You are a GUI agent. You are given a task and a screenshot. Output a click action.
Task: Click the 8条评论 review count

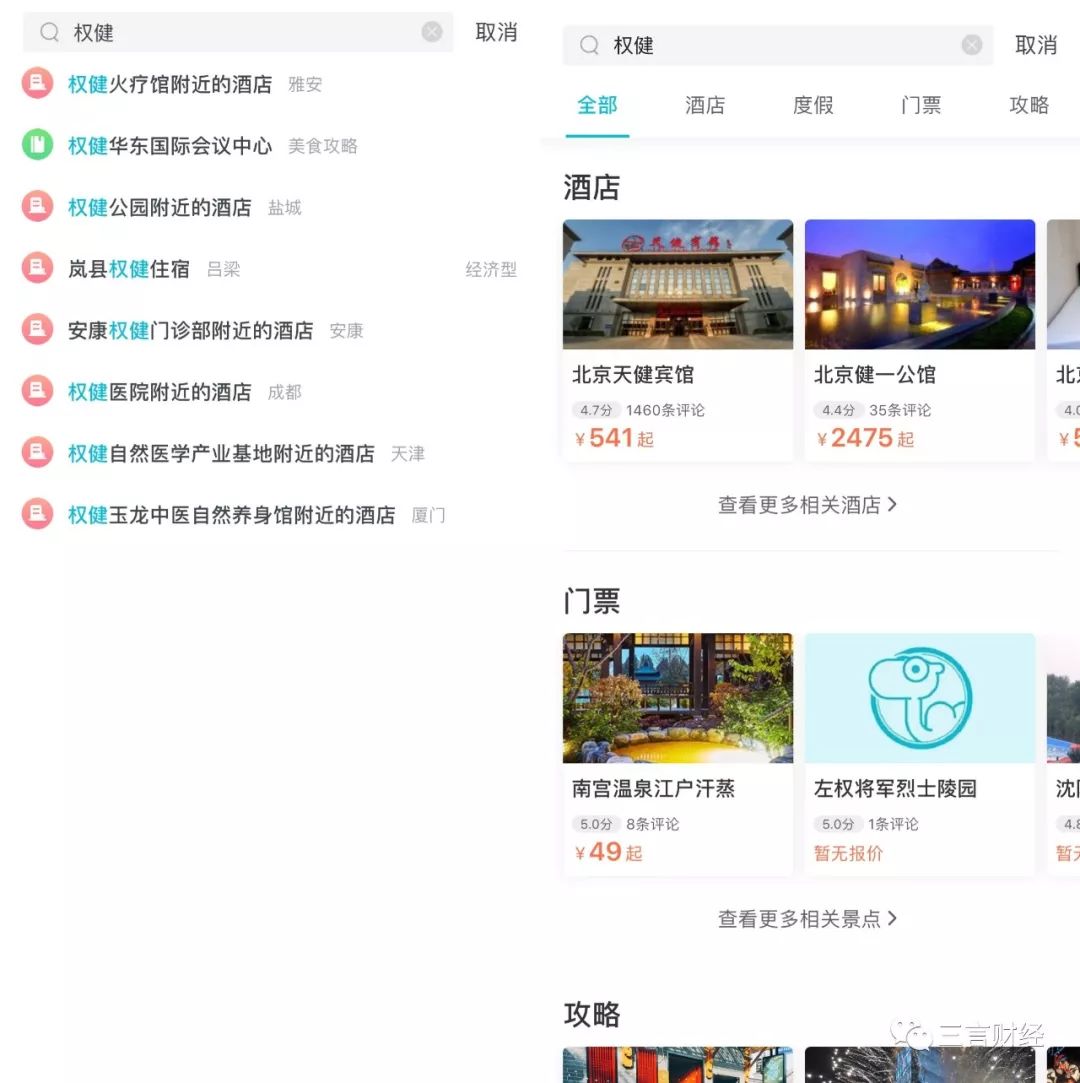point(653,824)
